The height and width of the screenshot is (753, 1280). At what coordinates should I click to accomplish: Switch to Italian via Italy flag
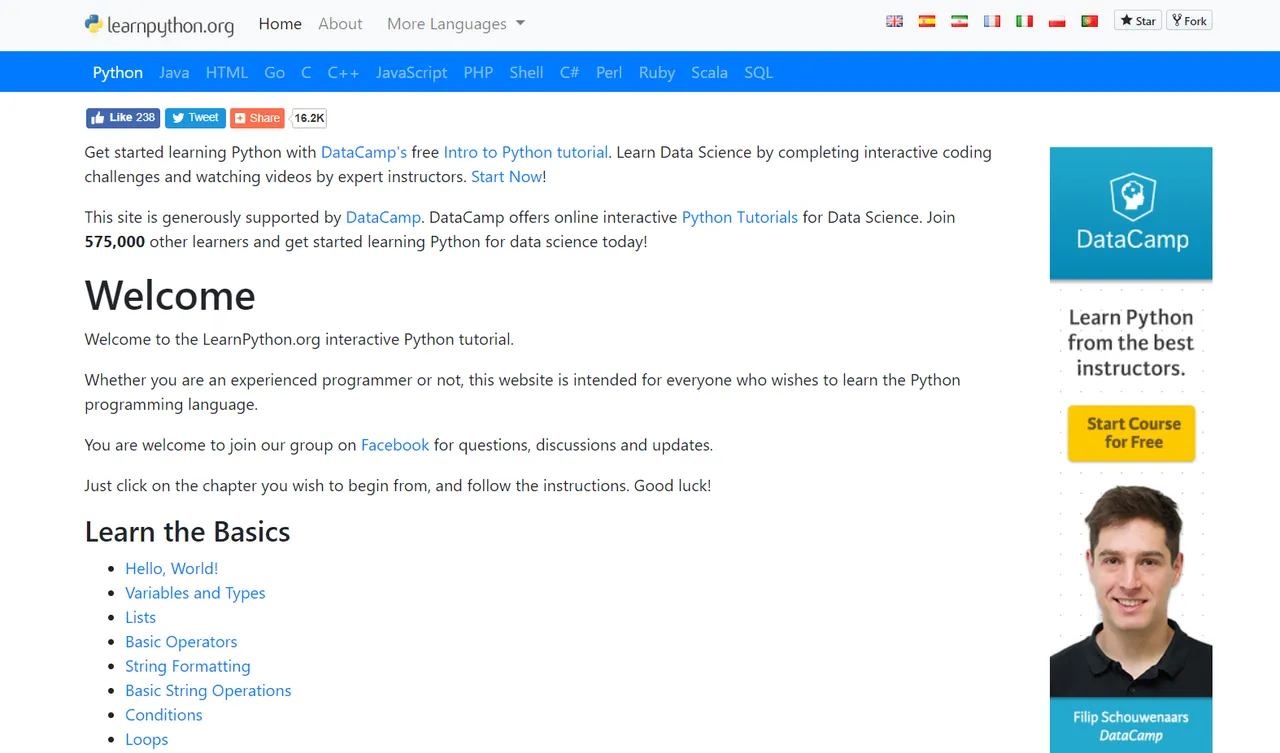tap(1025, 21)
